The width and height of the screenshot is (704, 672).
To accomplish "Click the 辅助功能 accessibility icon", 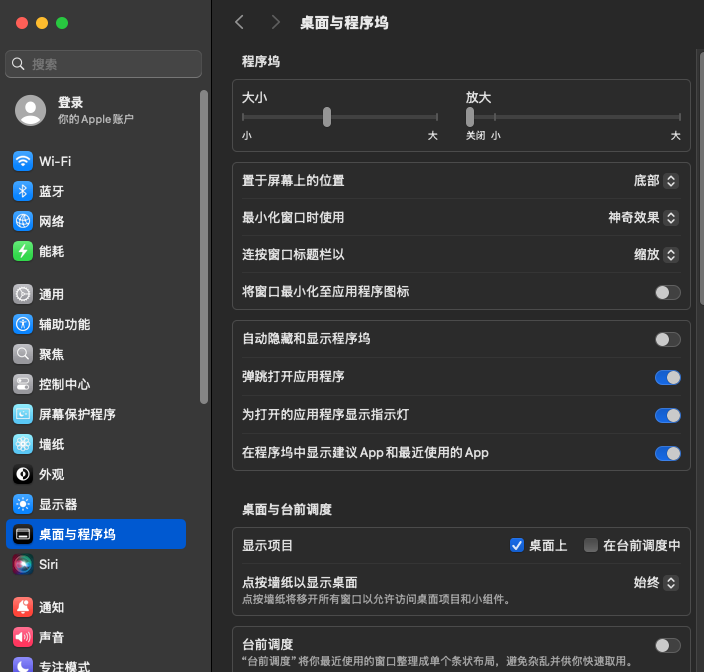I will (x=23, y=324).
